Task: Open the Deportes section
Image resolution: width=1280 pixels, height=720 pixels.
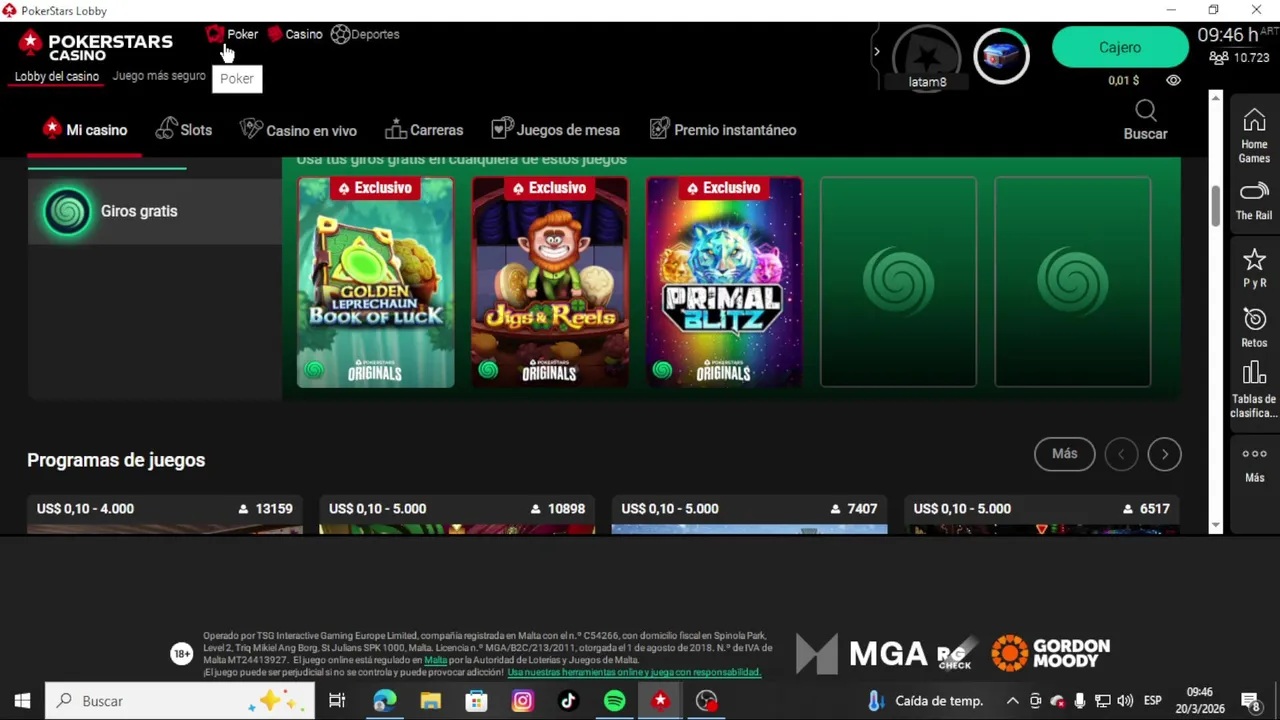Action: pos(365,34)
